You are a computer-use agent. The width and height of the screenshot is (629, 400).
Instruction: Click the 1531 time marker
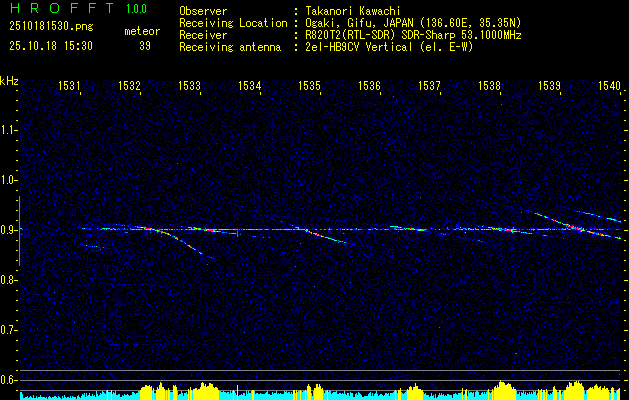pyautogui.click(x=69, y=85)
